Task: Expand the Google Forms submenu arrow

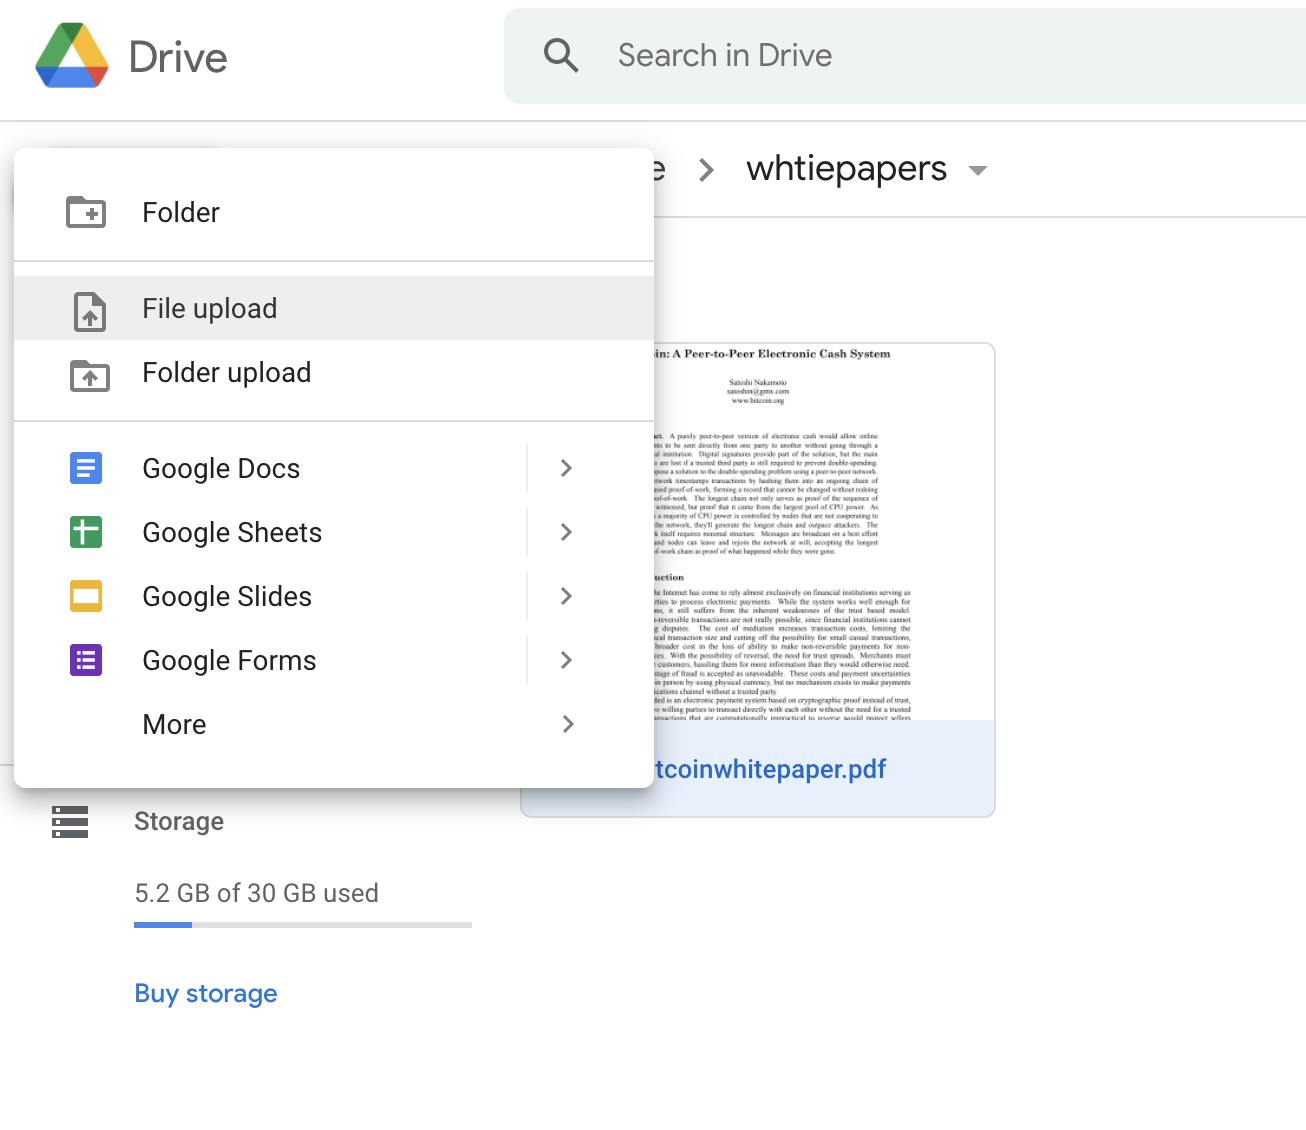Action: point(567,660)
